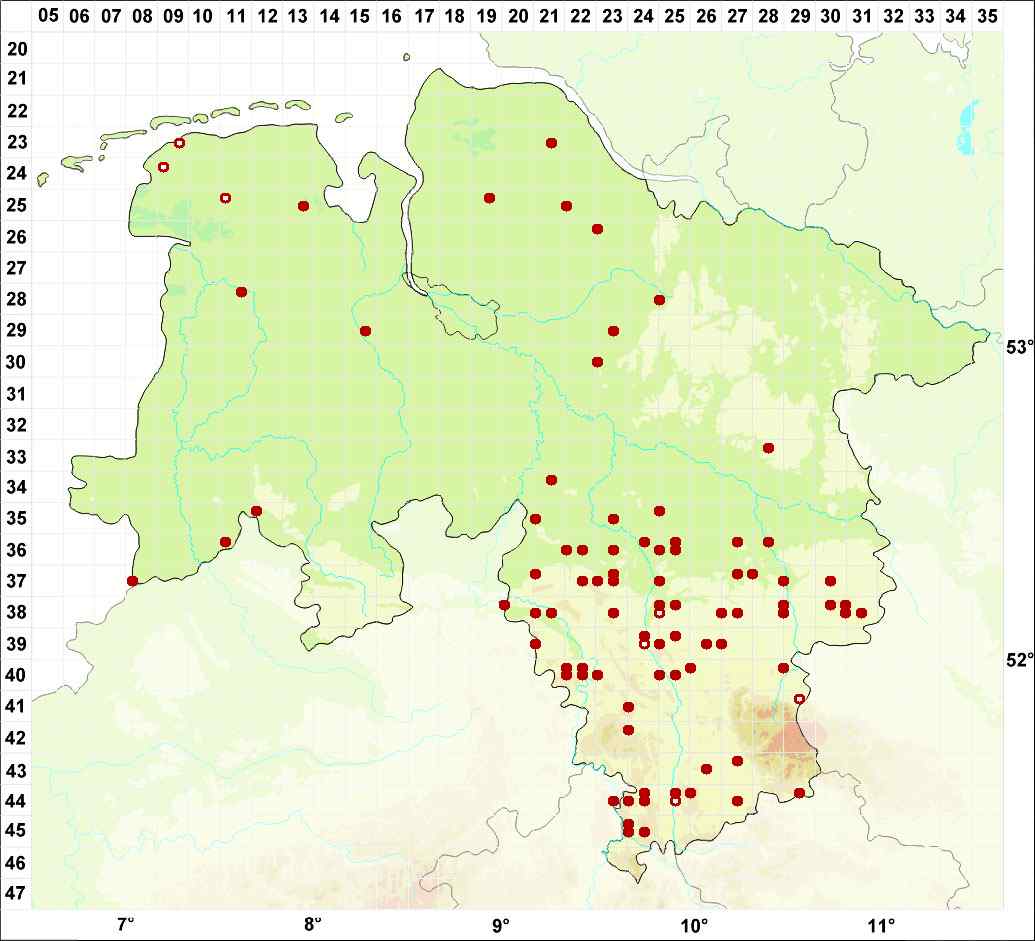Click row label 25 on the left axis

coord(17,205)
